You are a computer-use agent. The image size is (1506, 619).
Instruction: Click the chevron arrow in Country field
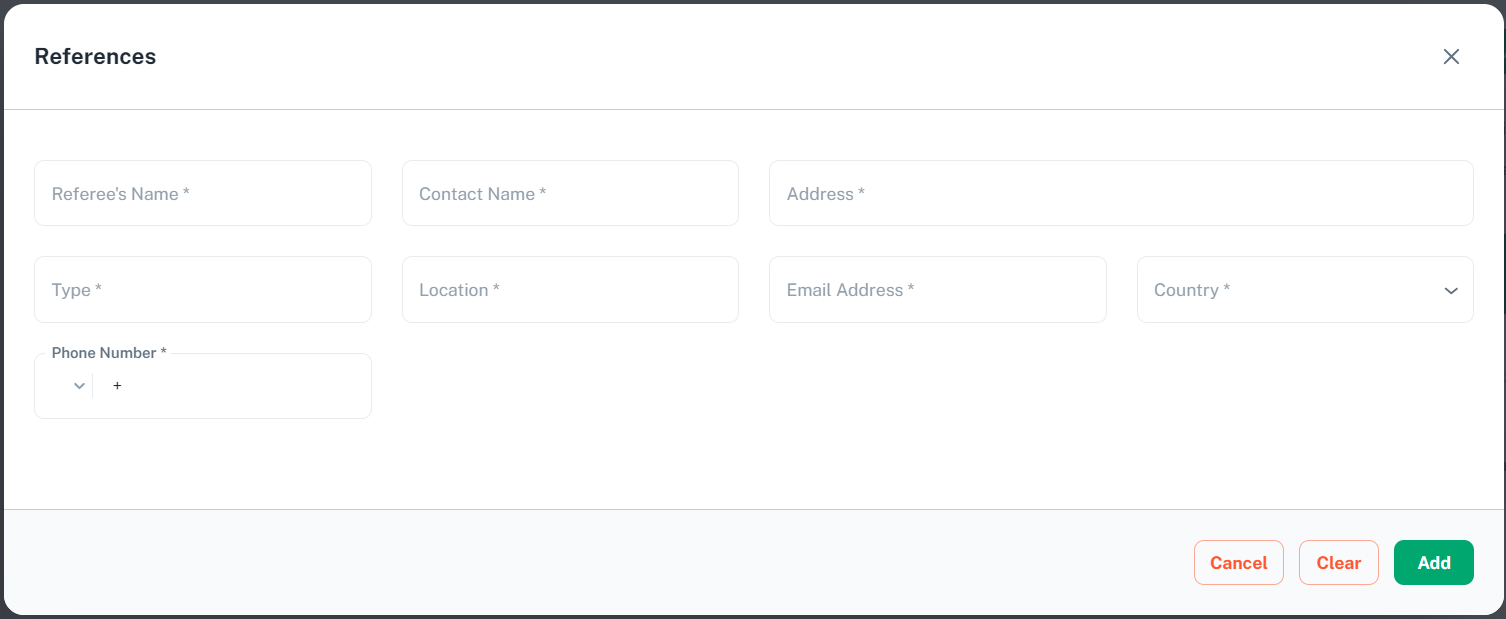(x=1451, y=291)
